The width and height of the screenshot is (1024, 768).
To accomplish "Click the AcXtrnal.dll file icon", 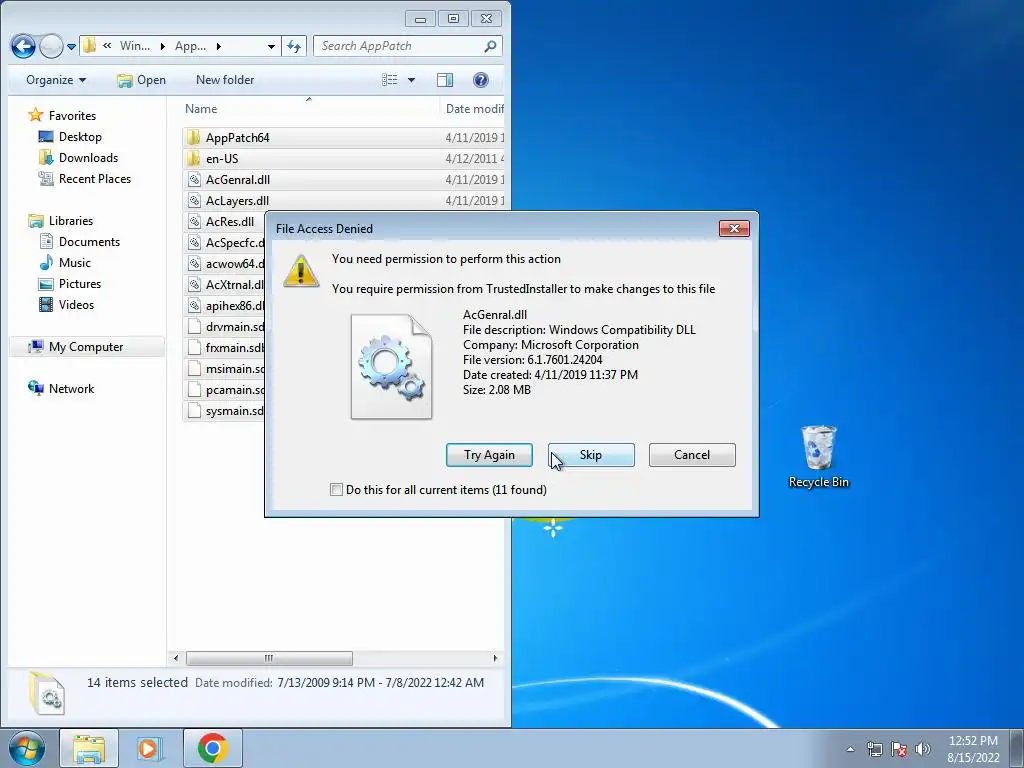I will [x=194, y=284].
